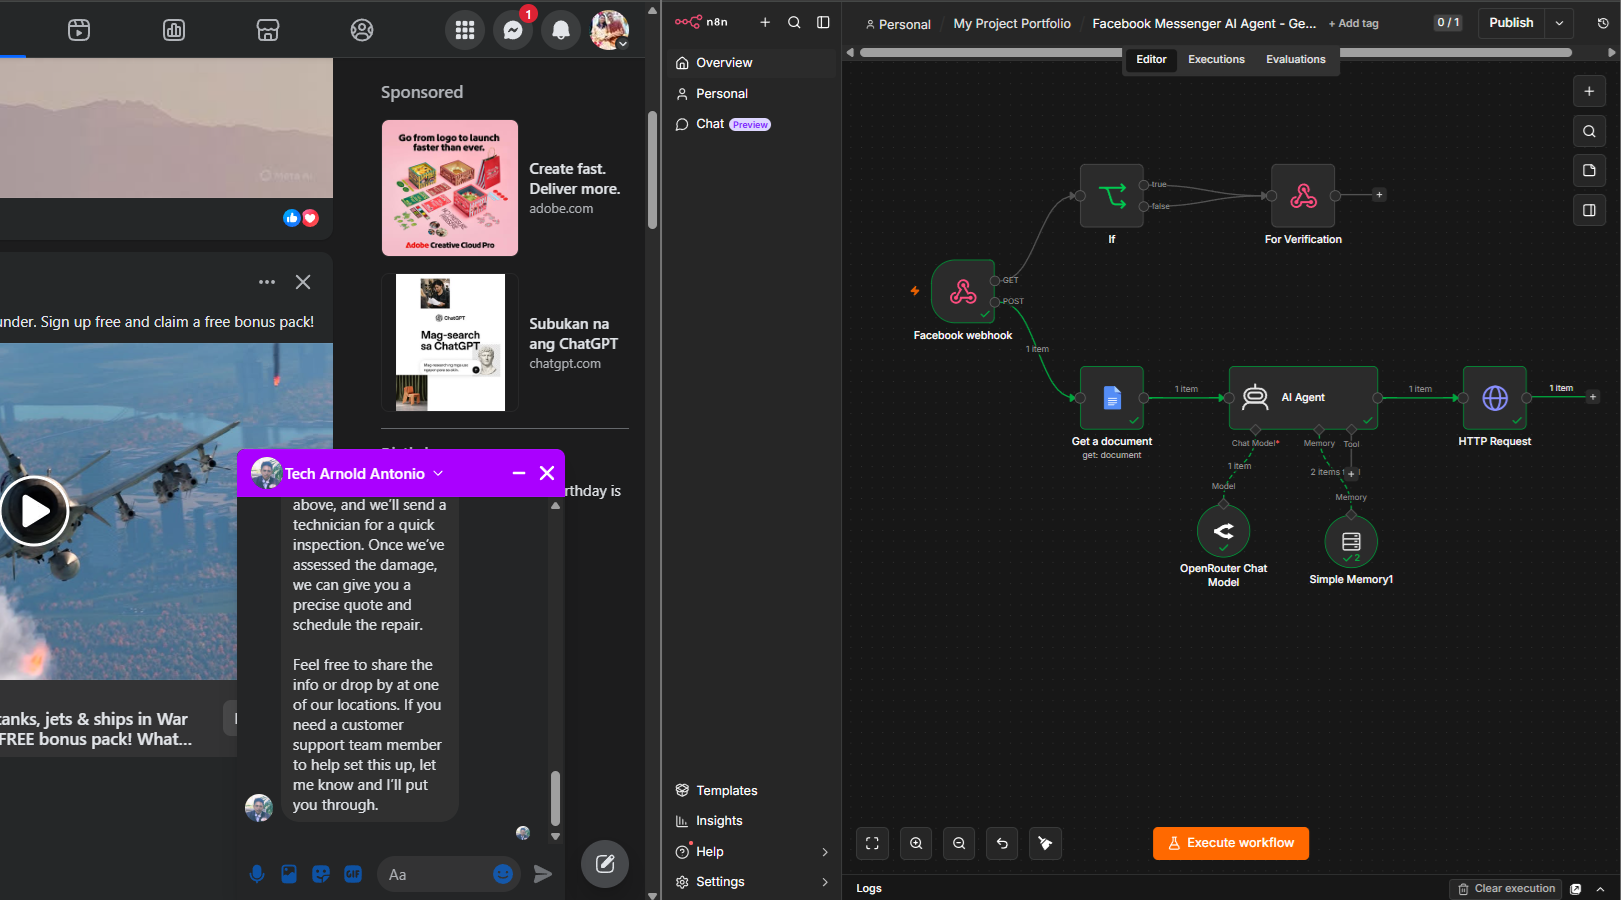Dismiss the sponsored post with X
The image size is (1621, 900).
[303, 282]
